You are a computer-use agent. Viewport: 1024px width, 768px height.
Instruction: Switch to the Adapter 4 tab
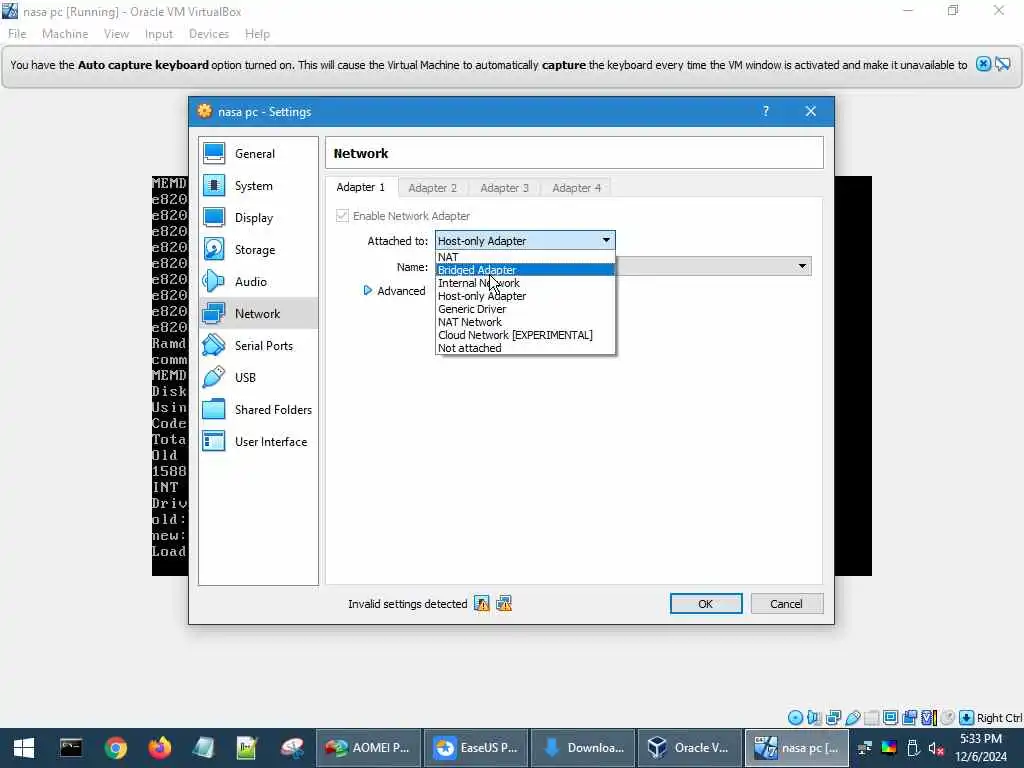(577, 188)
